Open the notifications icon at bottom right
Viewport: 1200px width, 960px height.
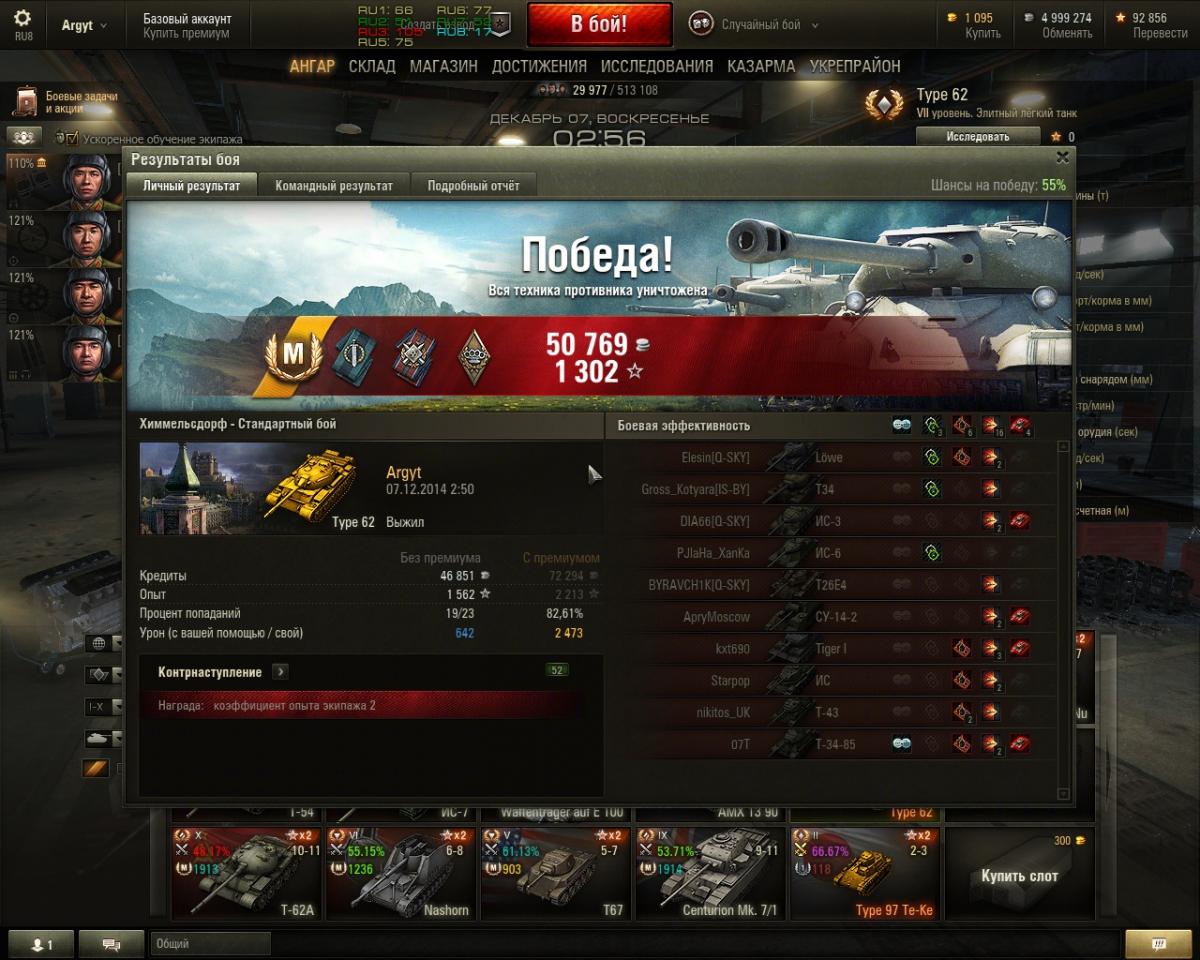1158,943
